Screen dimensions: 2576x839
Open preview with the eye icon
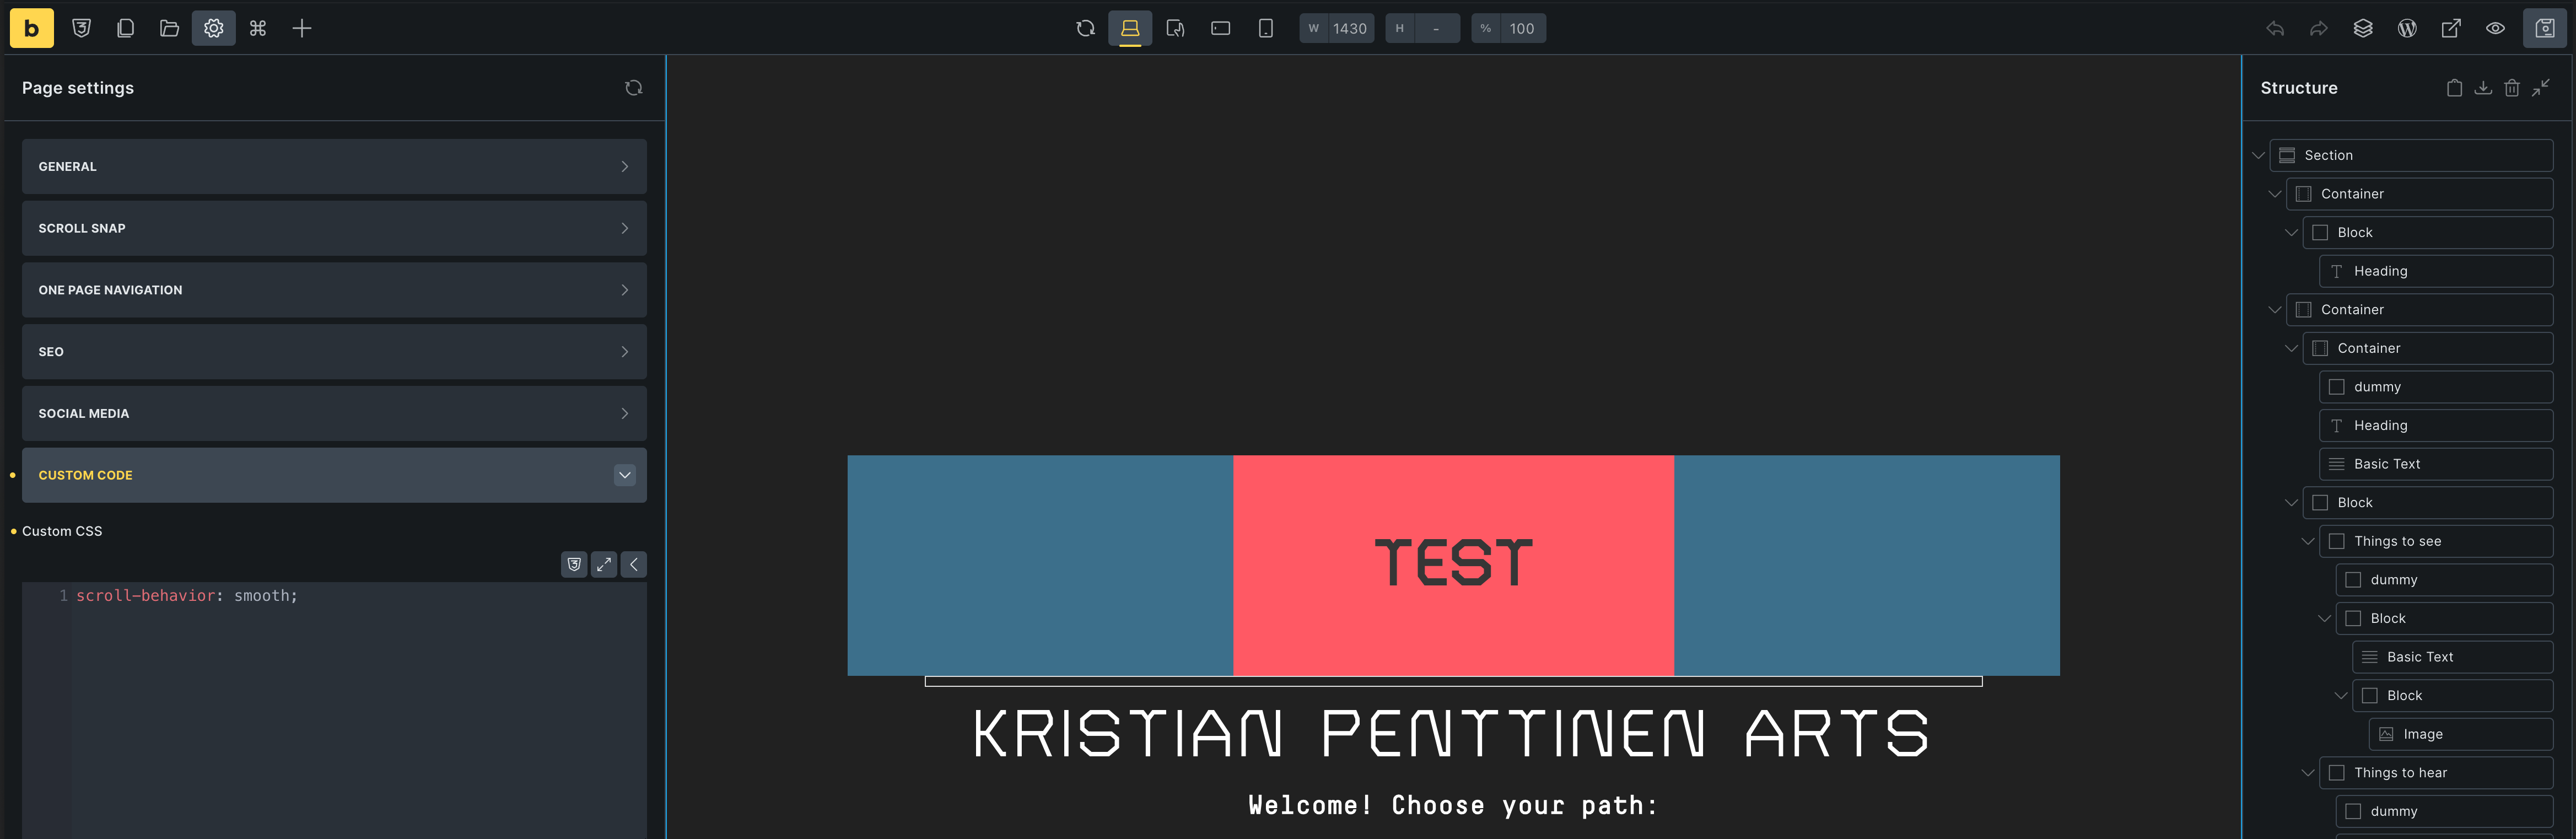[2495, 28]
